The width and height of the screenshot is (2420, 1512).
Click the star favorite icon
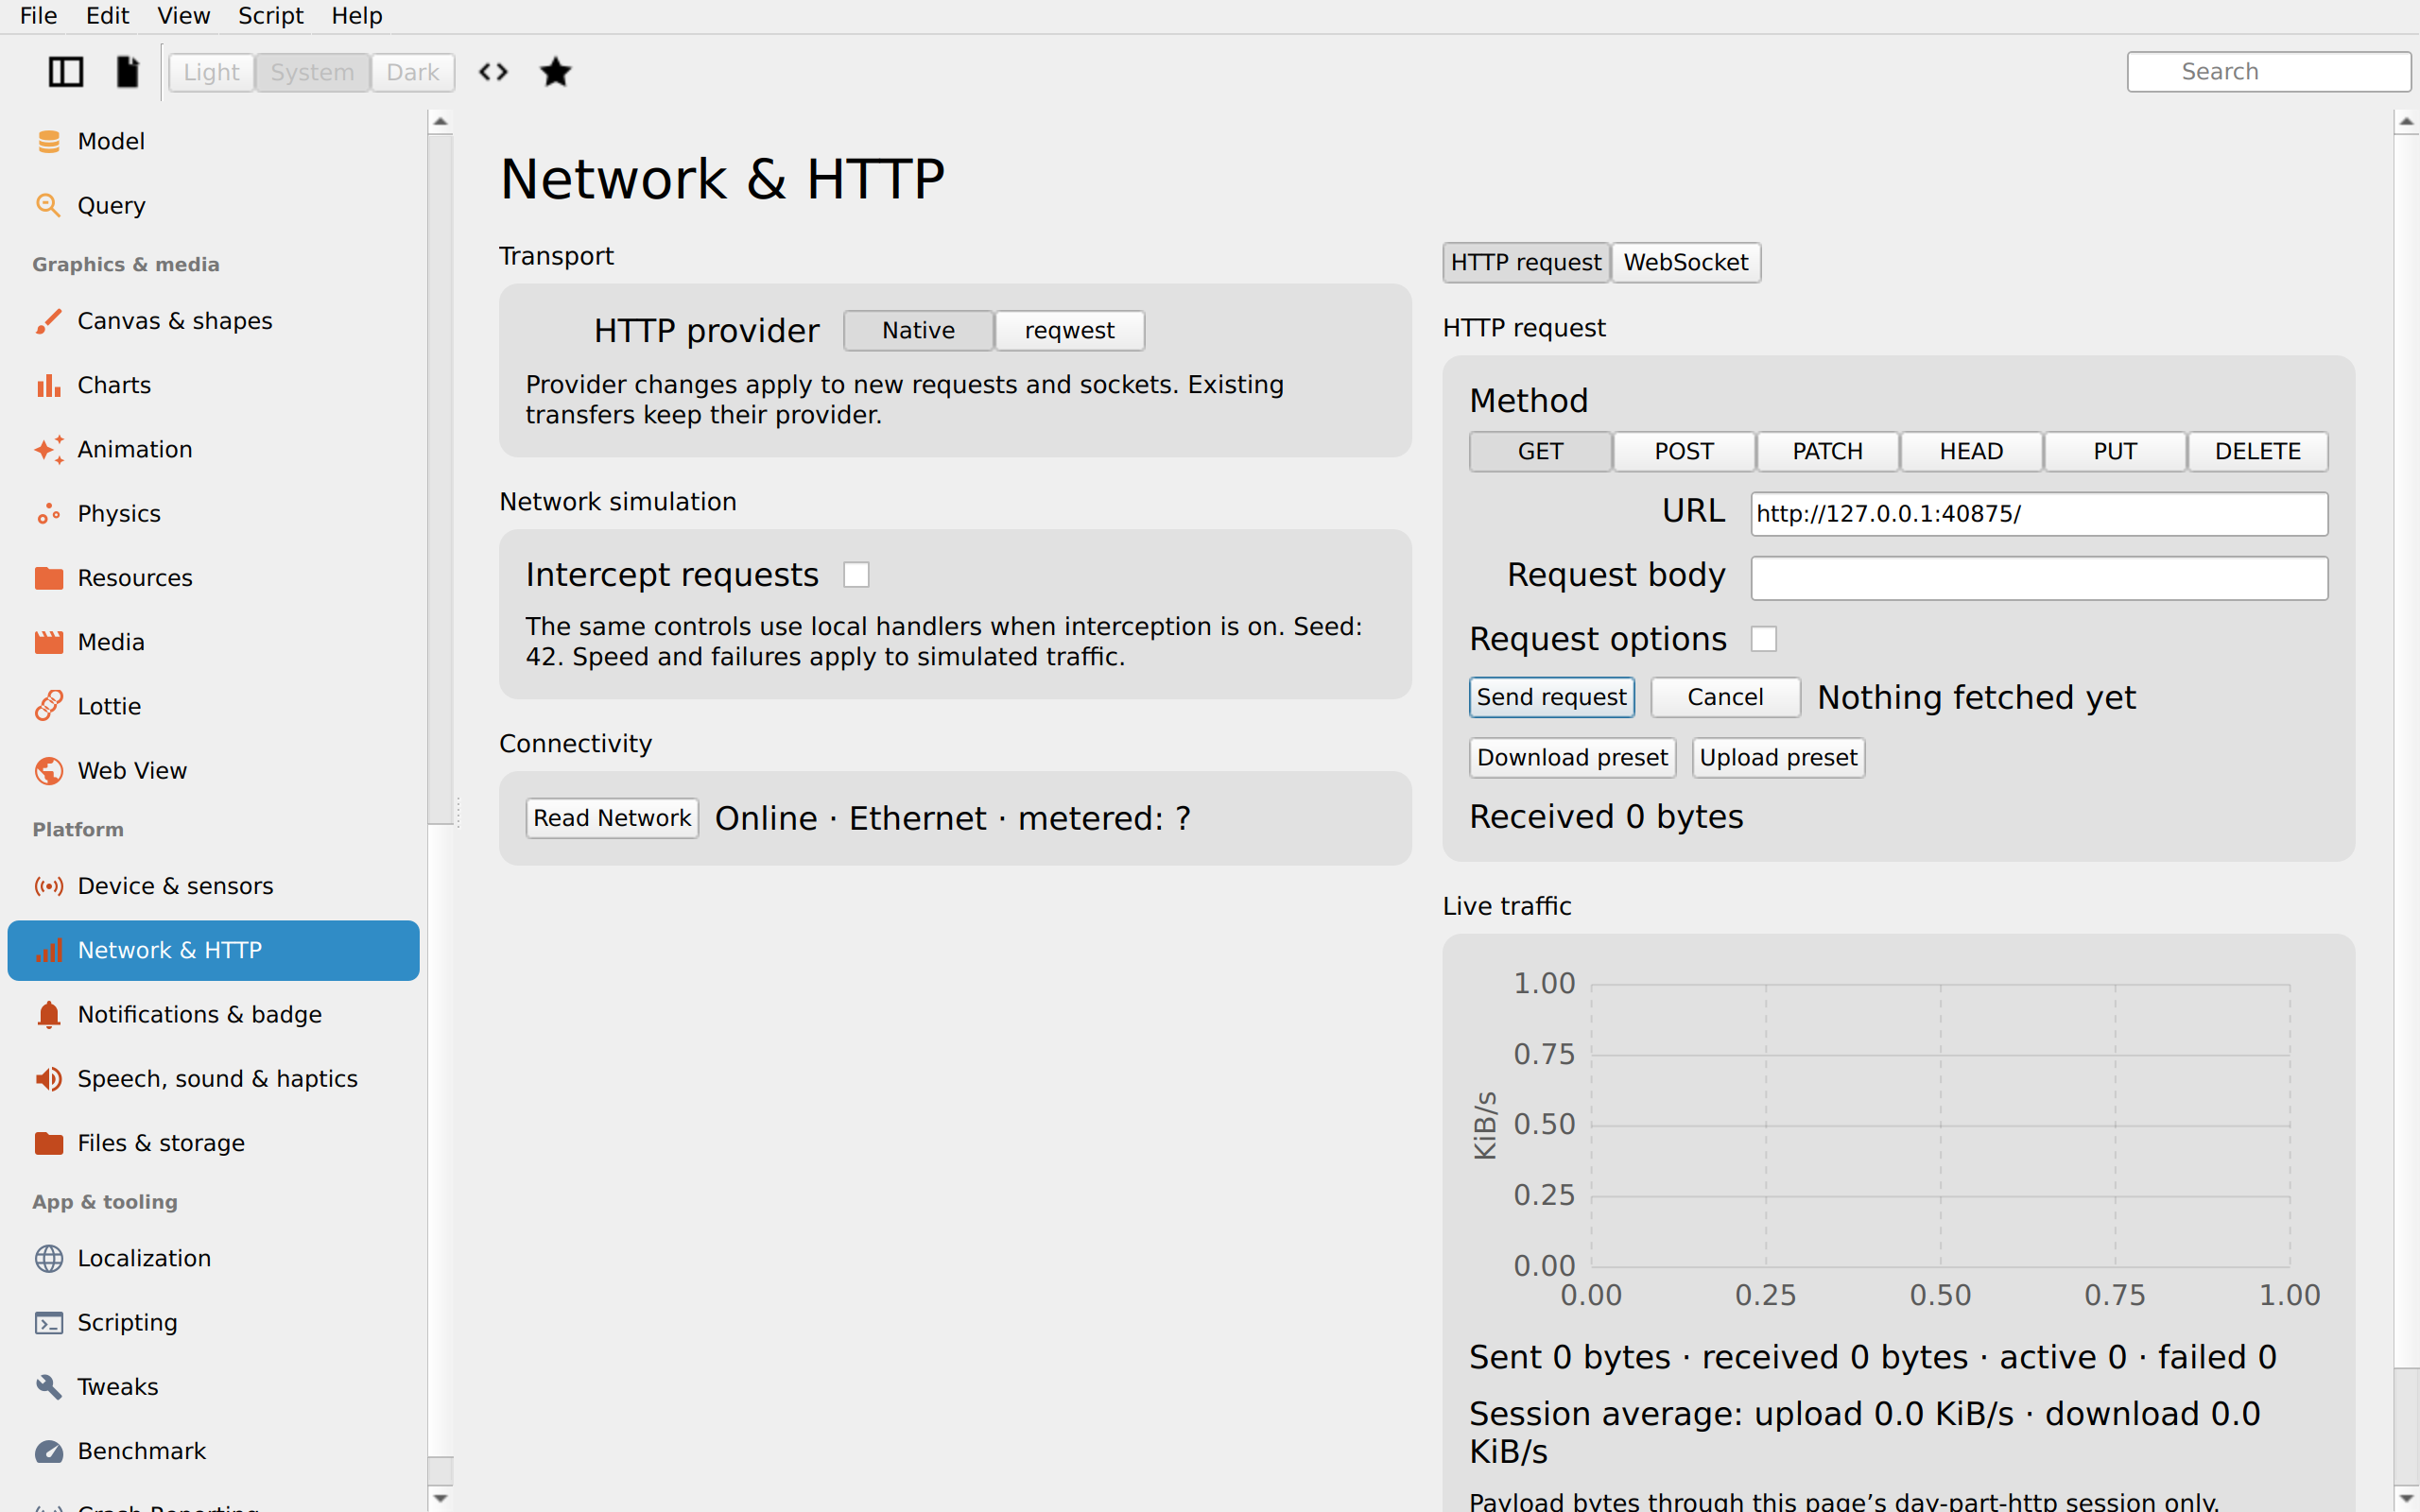(x=555, y=72)
